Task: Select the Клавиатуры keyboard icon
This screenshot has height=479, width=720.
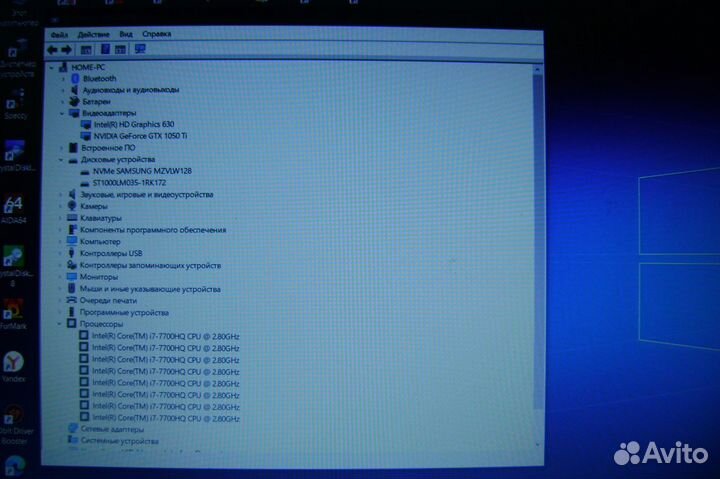Action: coord(72,218)
